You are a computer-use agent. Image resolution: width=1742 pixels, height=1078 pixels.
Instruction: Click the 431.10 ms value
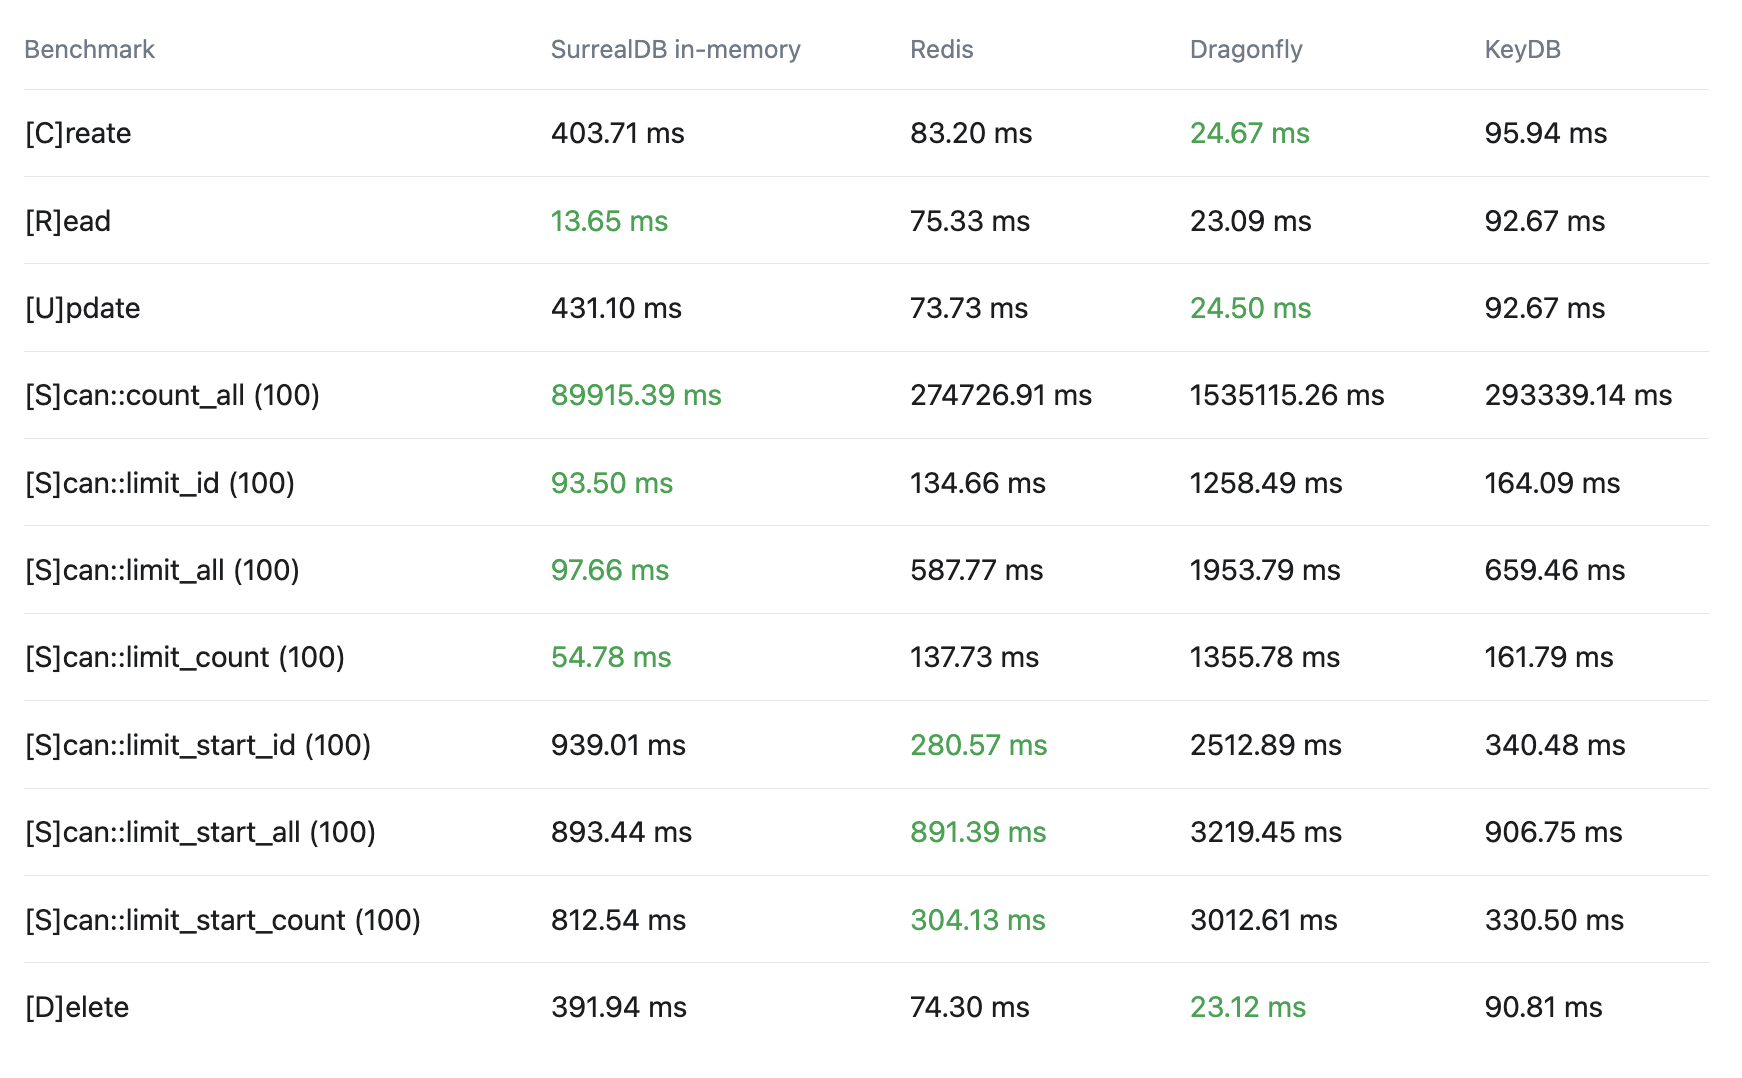coord(616,308)
